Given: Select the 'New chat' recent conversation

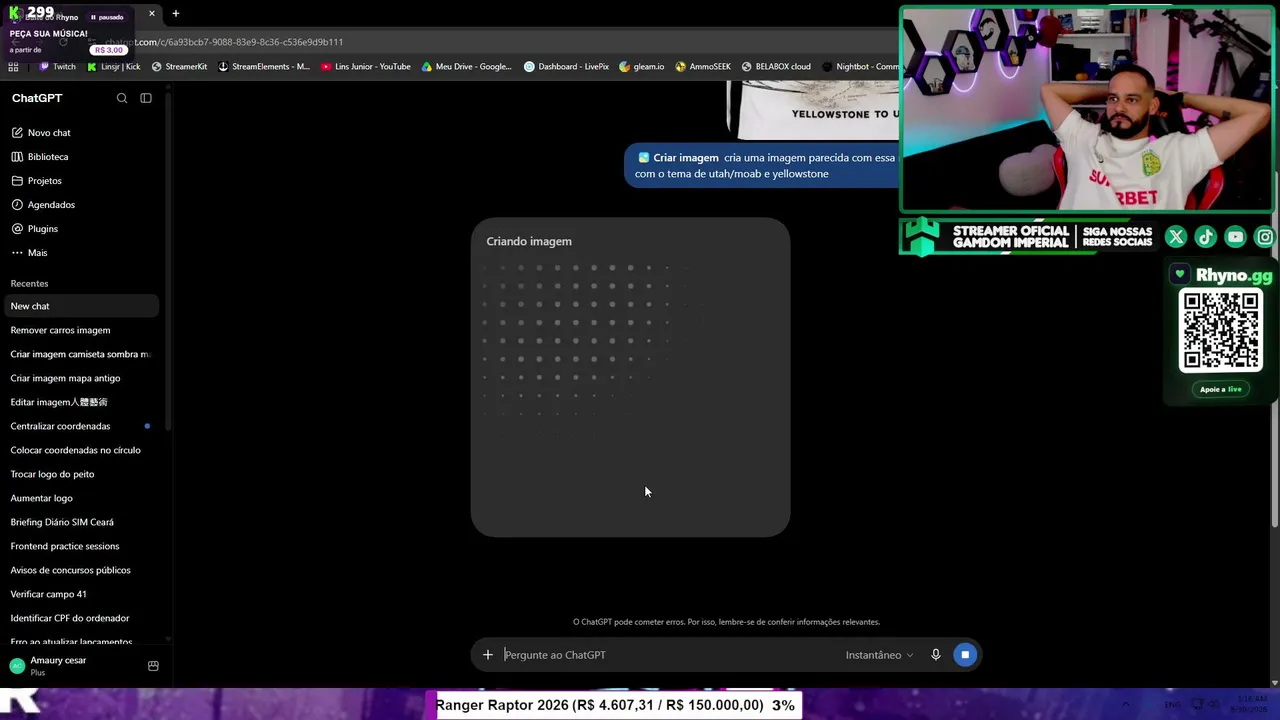Looking at the screenshot, I should click(x=80, y=306).
